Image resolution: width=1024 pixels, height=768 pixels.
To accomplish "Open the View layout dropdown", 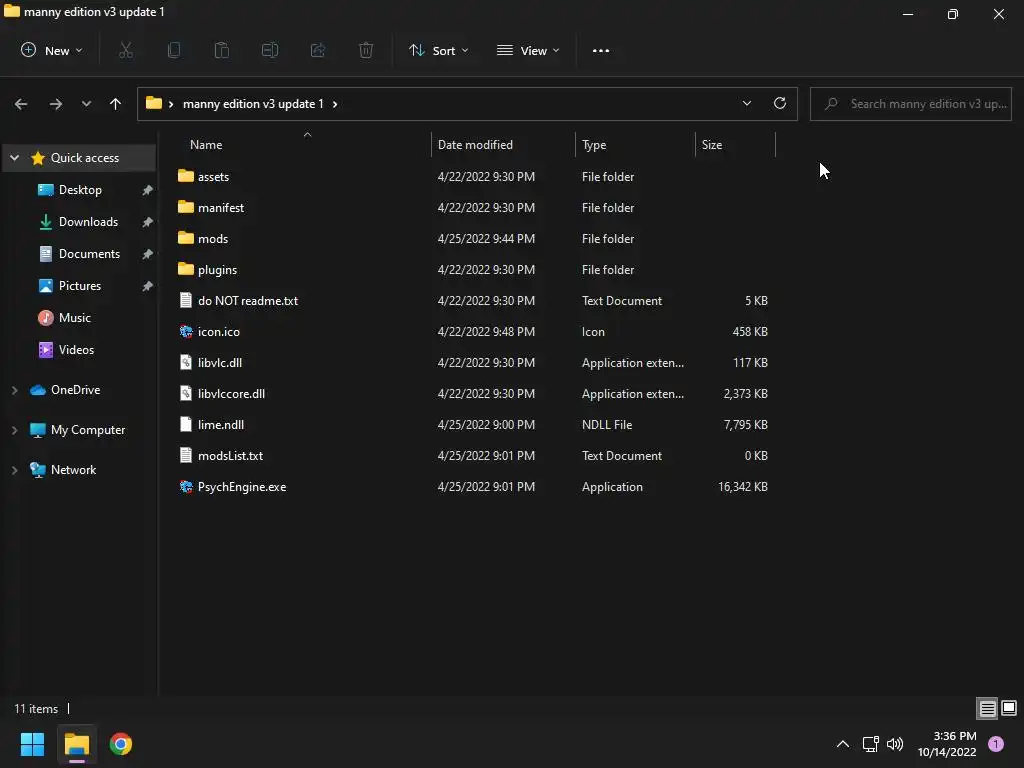I will (x=528, y=50).
